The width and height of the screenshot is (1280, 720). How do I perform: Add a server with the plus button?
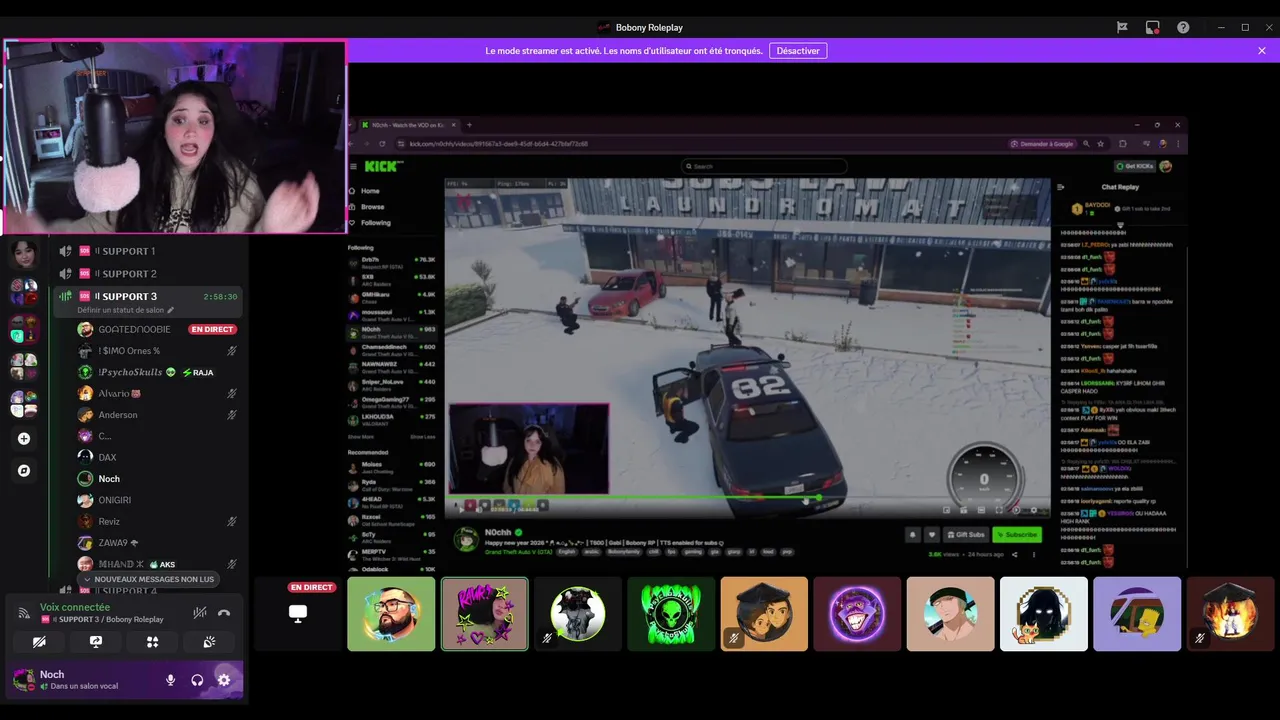point(24,438)
